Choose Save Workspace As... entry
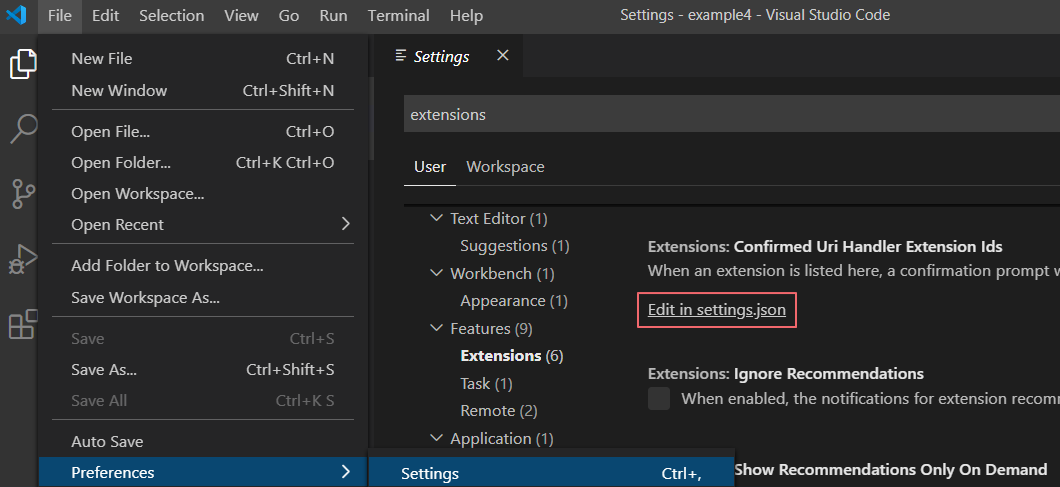 tap(203, 298)
